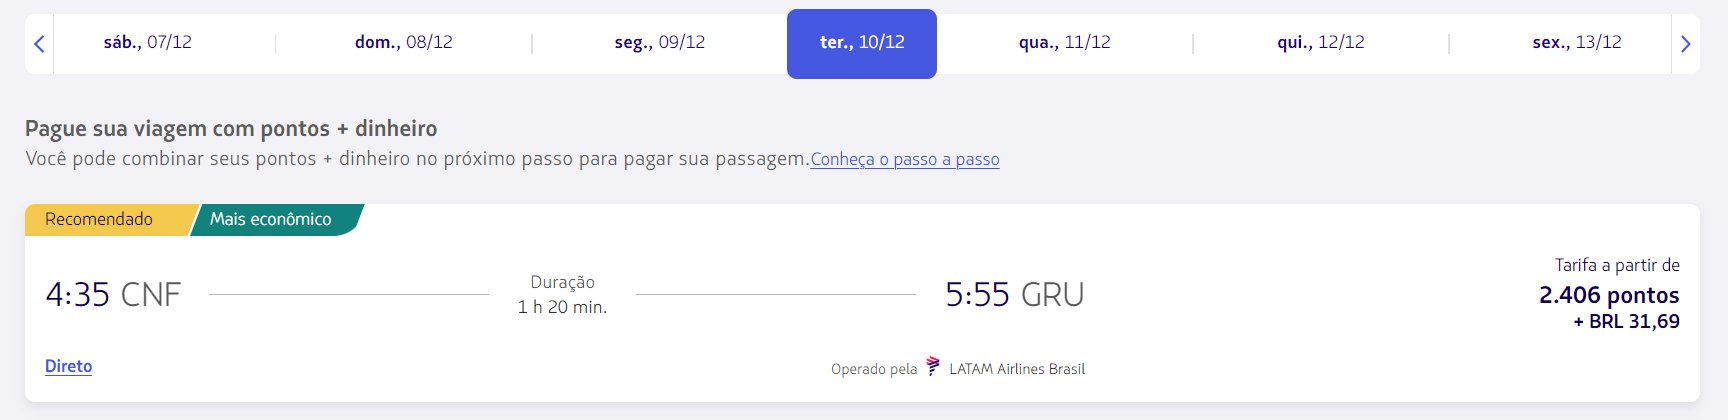Select the dom., 08/12 date tab
The width and height of the screenshot is (1728, 420).
(404, 43)
